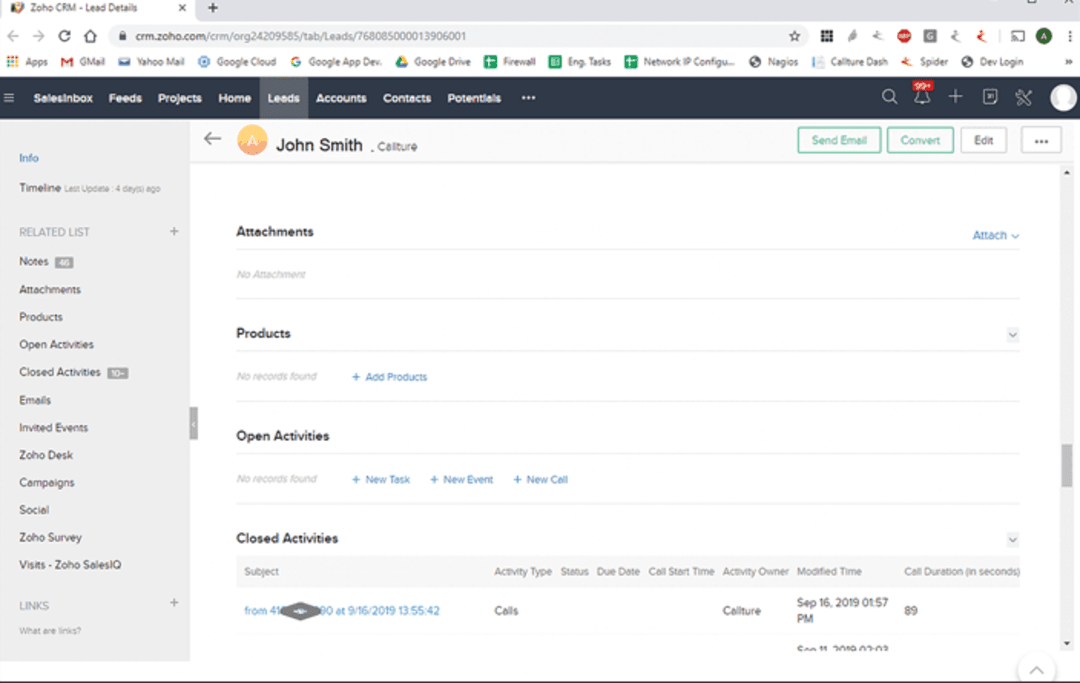Open the Potentials tab
This screenshot has height=683, width=1080.
pos(474,98)
